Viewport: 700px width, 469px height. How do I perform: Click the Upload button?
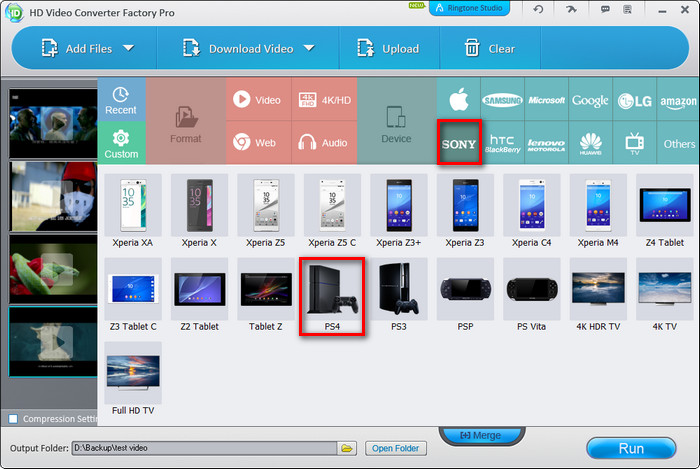(388, 48)
